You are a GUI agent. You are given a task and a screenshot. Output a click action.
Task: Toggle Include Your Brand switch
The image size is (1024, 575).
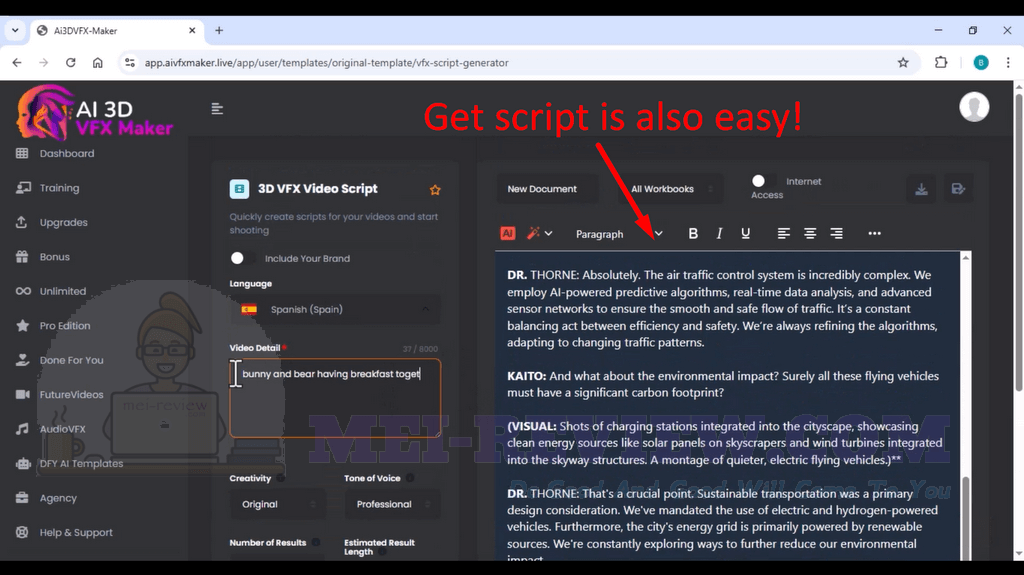pyautogui.click(x=242, y=258)
